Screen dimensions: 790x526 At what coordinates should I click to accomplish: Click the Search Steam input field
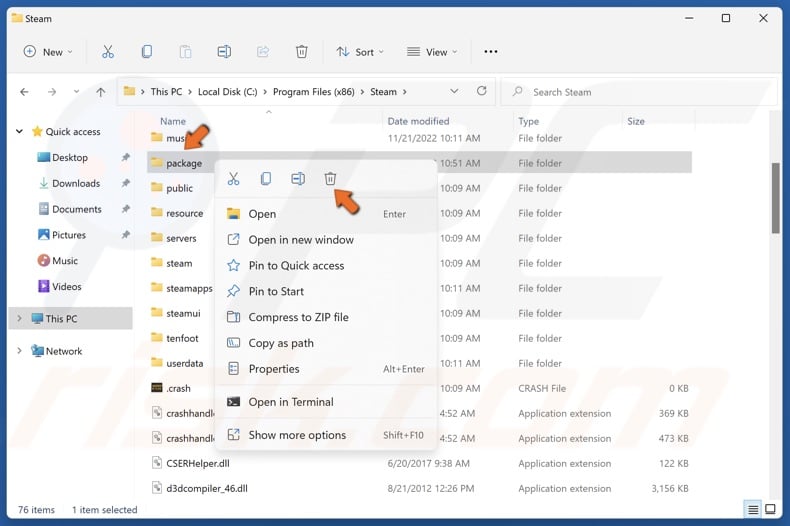[x=639, y=92]
